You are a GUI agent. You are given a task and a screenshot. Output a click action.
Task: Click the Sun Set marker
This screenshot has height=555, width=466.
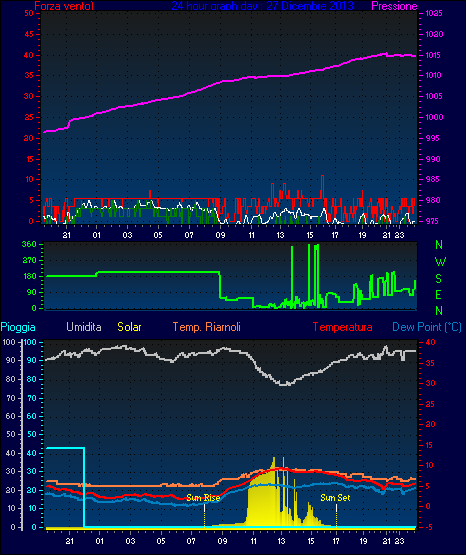(x=335, y=498)
